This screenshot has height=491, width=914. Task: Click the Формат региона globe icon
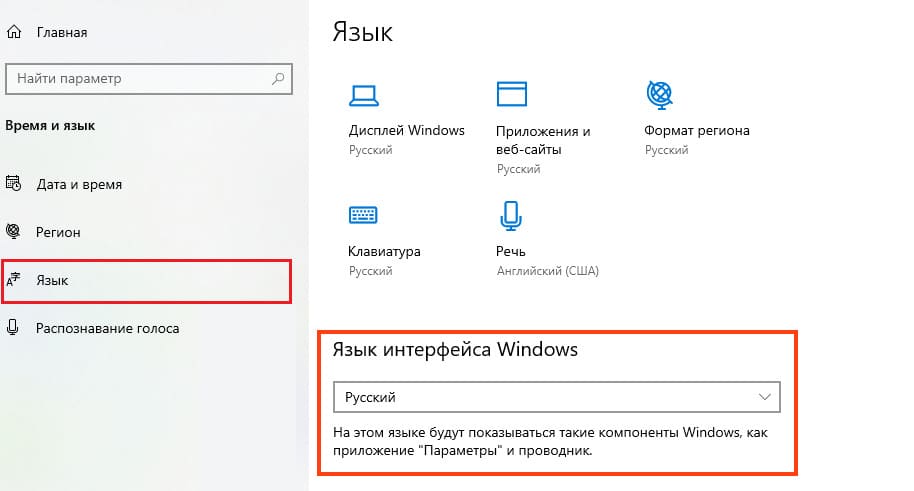(659, 94)
